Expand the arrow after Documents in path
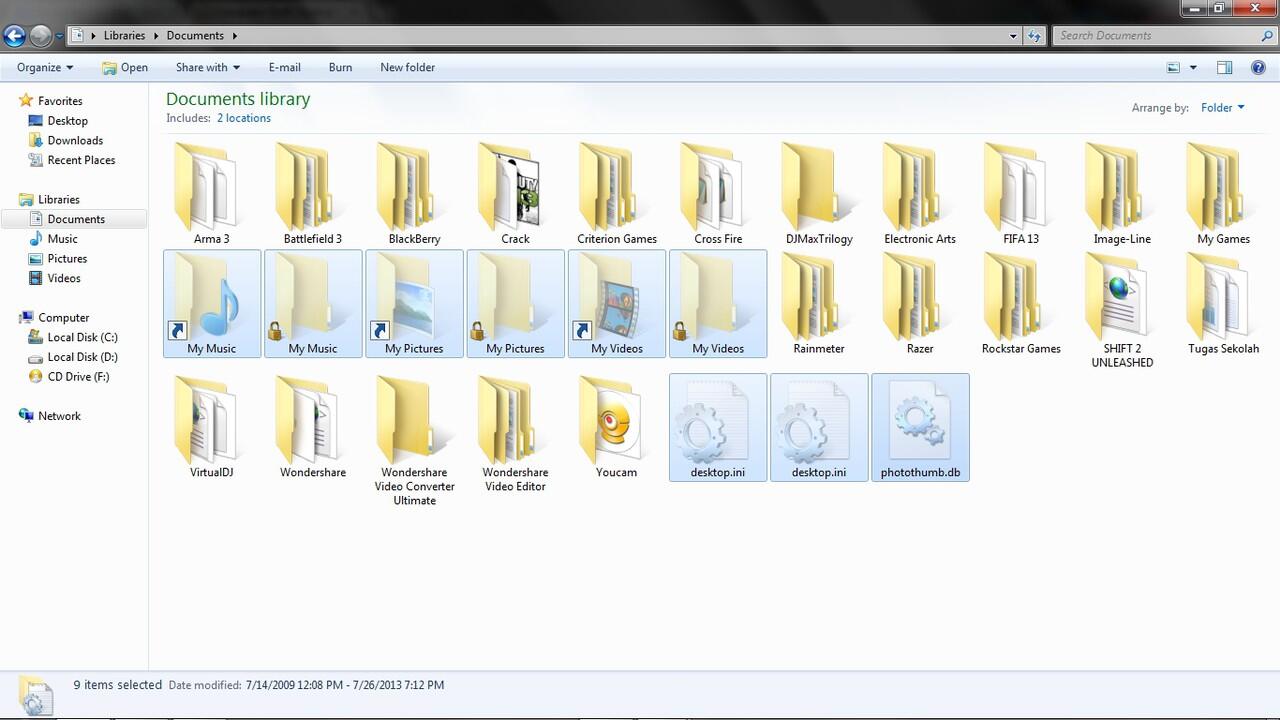1280x720 pixels. pos(235,36)
